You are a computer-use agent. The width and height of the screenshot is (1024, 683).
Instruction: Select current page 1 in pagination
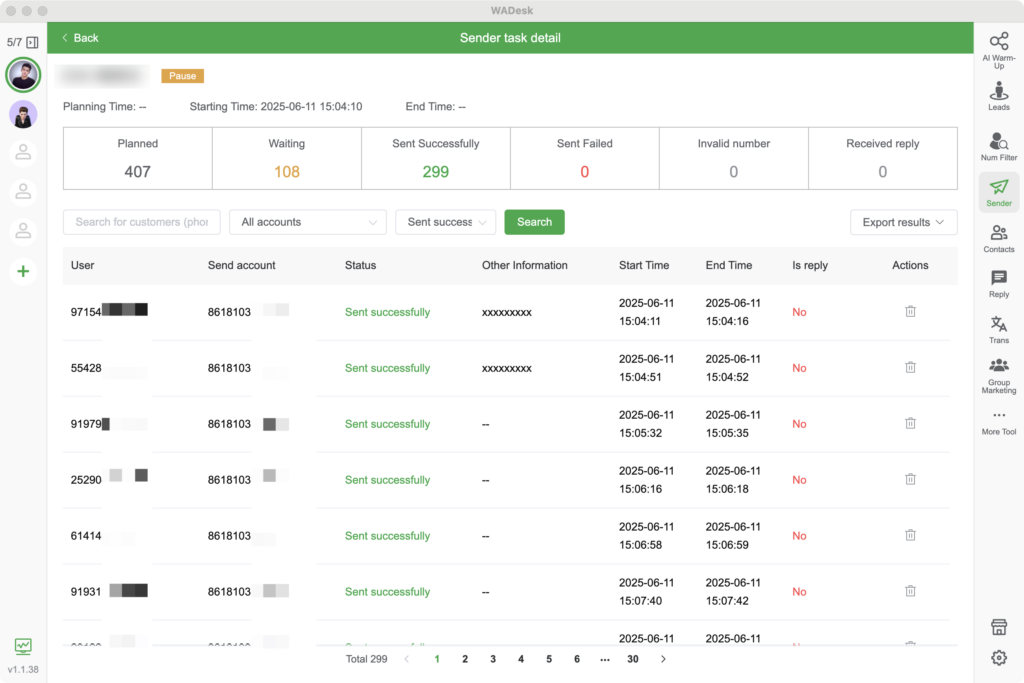(437, 659)
